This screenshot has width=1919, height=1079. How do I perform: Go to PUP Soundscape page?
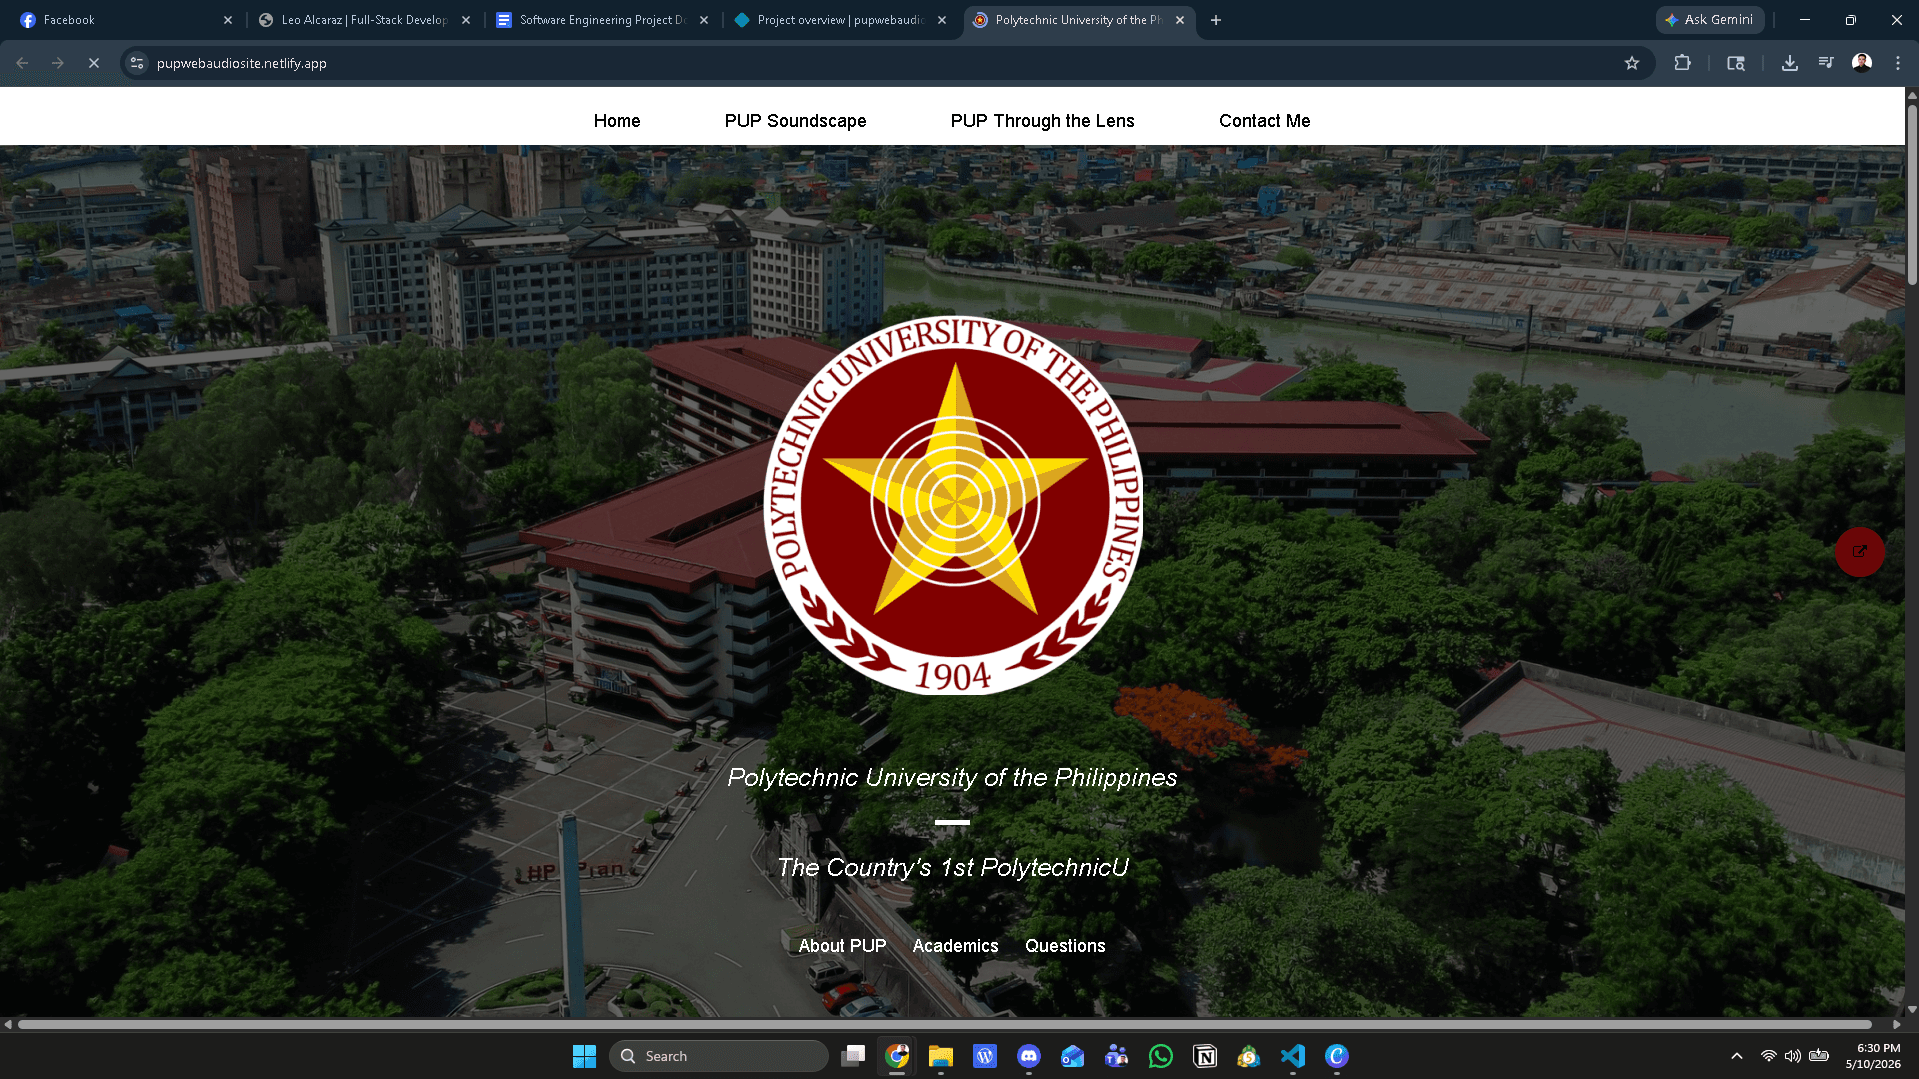796,121
